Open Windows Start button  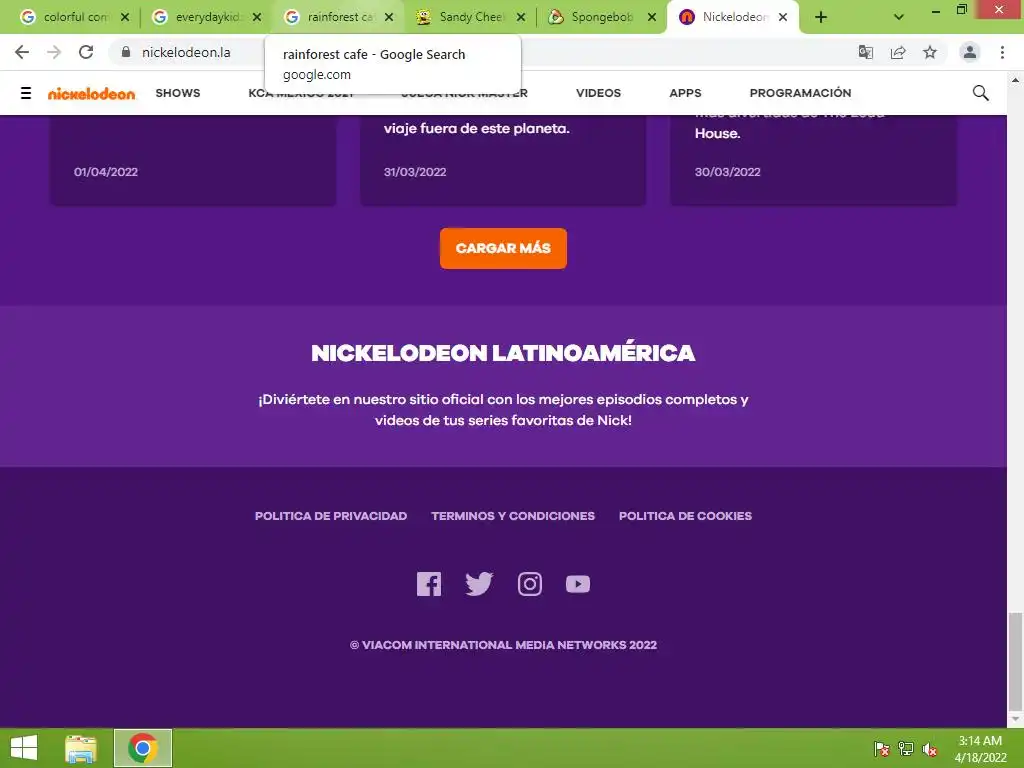pyautogui.click(x=24, y=748)
